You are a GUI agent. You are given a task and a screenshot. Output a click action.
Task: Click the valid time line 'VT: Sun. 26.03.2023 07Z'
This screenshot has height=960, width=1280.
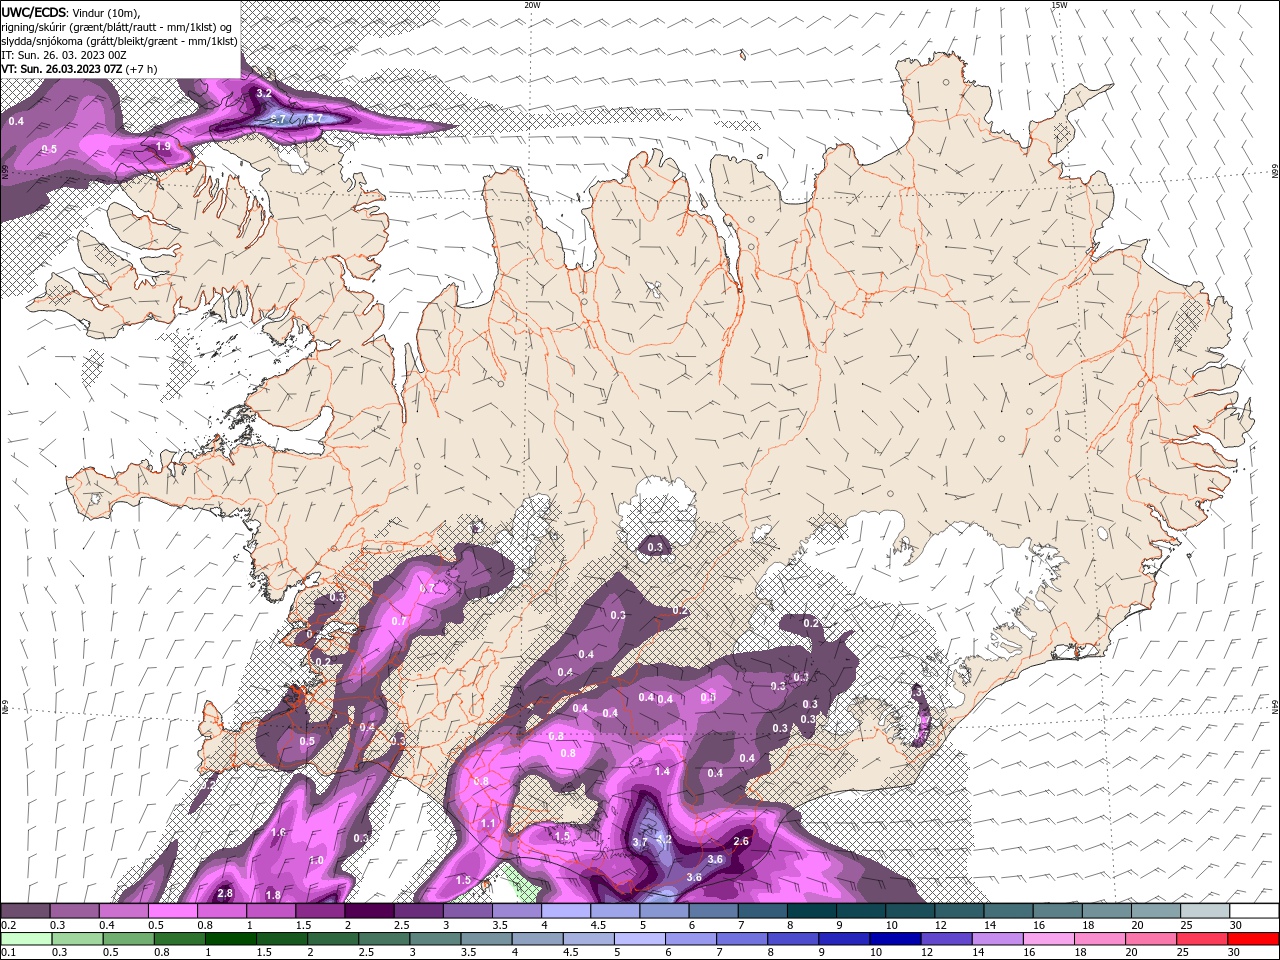click(61, 69)
